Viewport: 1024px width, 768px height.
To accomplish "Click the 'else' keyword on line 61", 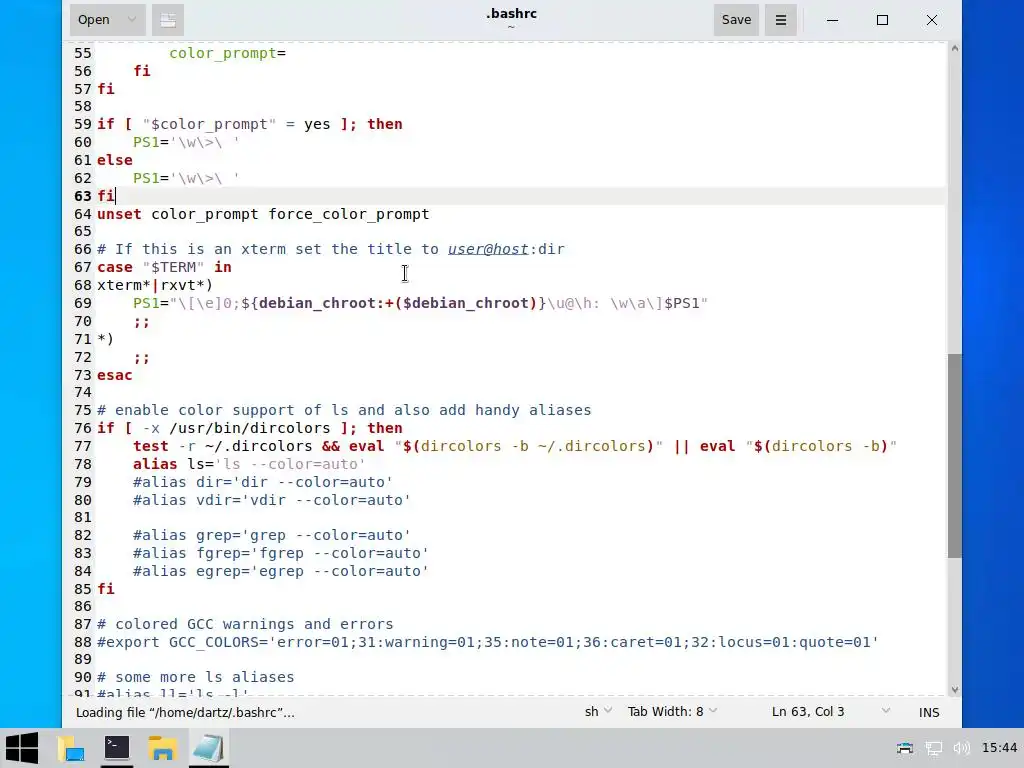I will 114,160.
